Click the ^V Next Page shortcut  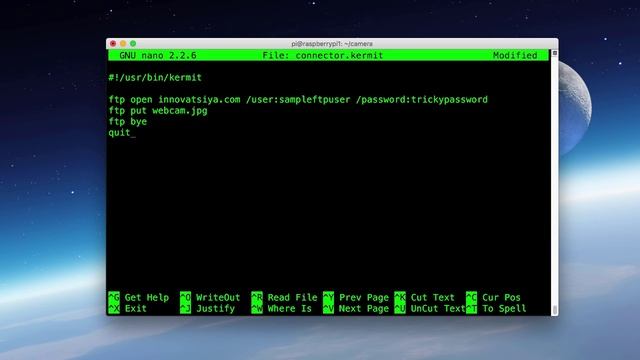click(356, 309)
